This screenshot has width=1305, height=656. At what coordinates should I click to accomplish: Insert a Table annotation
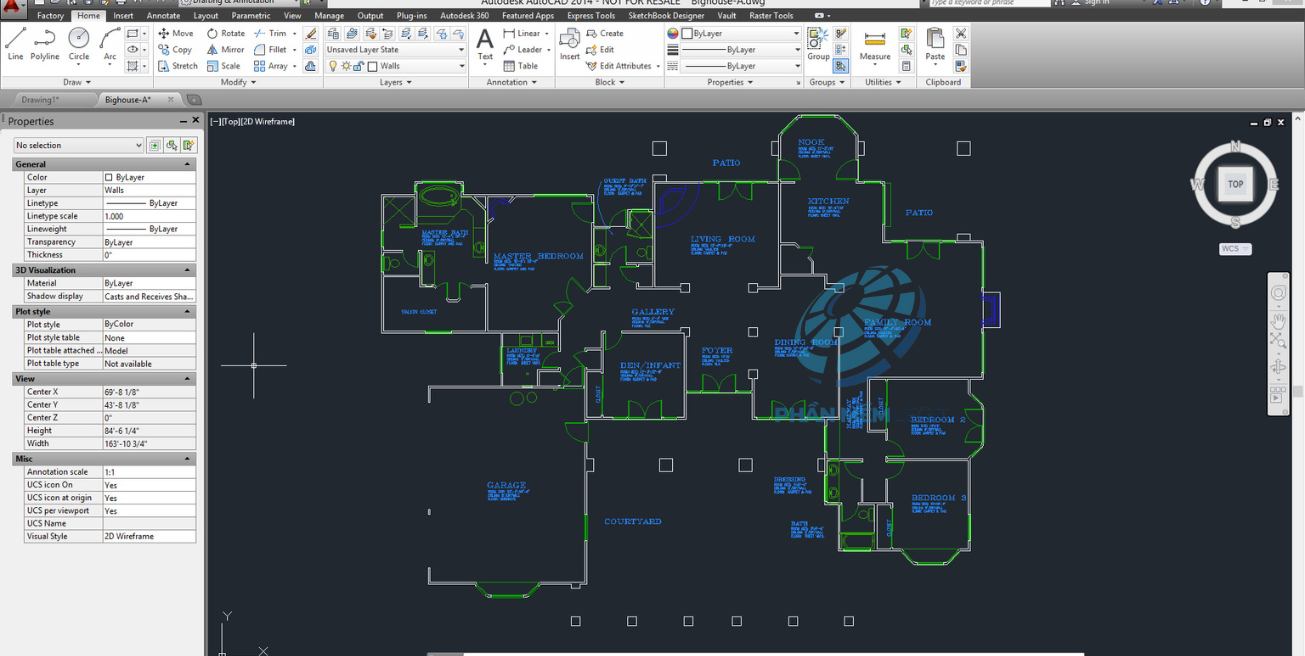point(521,66)
